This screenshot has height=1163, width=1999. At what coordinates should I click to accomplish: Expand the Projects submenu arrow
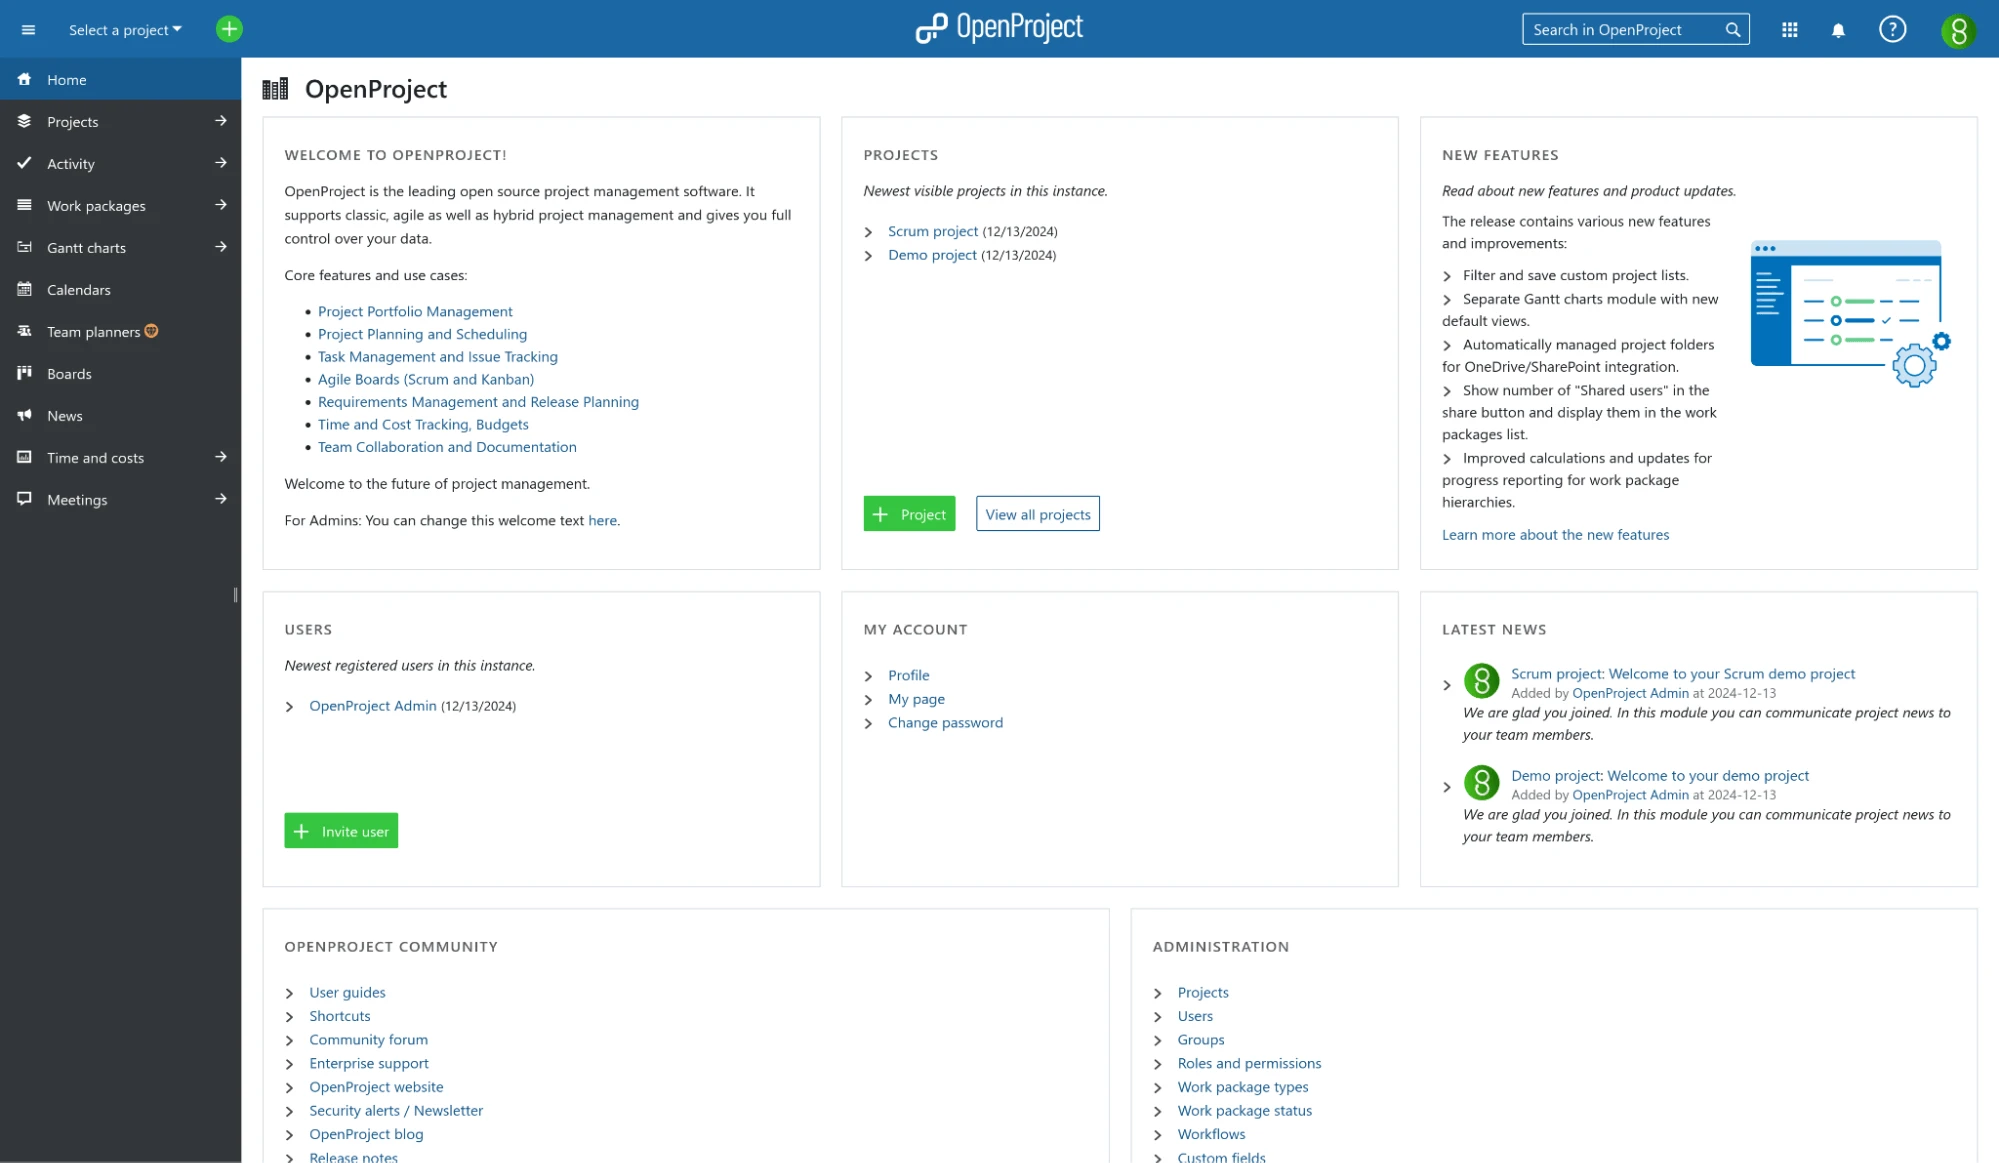click(220, 121)
